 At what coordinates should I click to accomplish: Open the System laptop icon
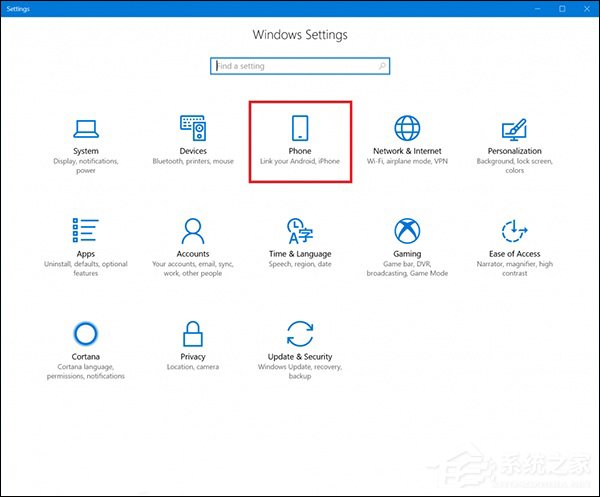pos(86,129)
